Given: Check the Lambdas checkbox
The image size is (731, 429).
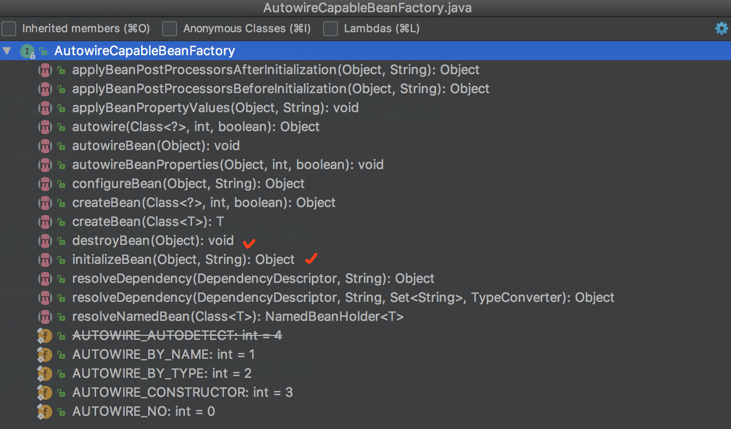Looking at the screenshot, I should tap(331, 29).
